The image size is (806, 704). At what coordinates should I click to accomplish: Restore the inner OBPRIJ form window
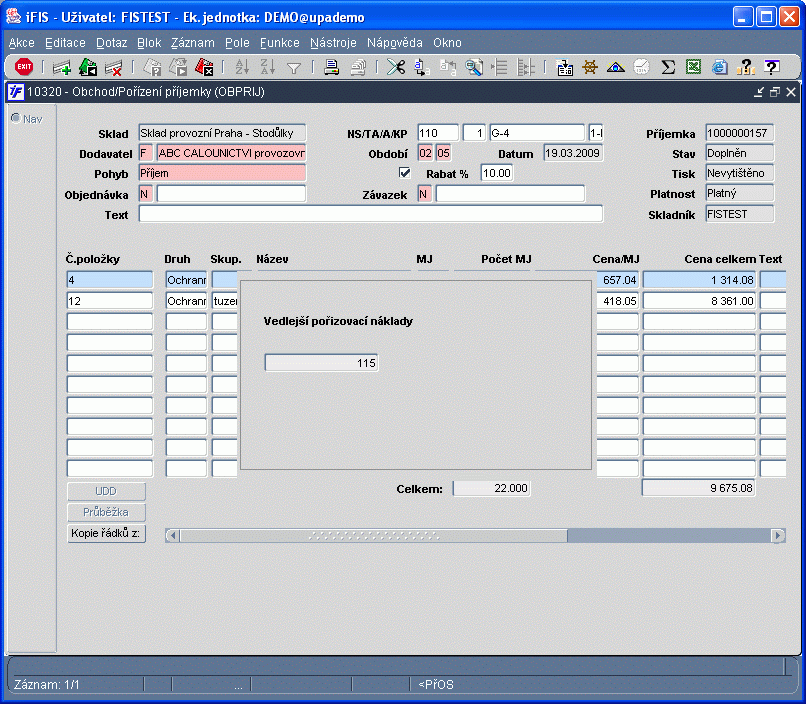pos(775,92)
